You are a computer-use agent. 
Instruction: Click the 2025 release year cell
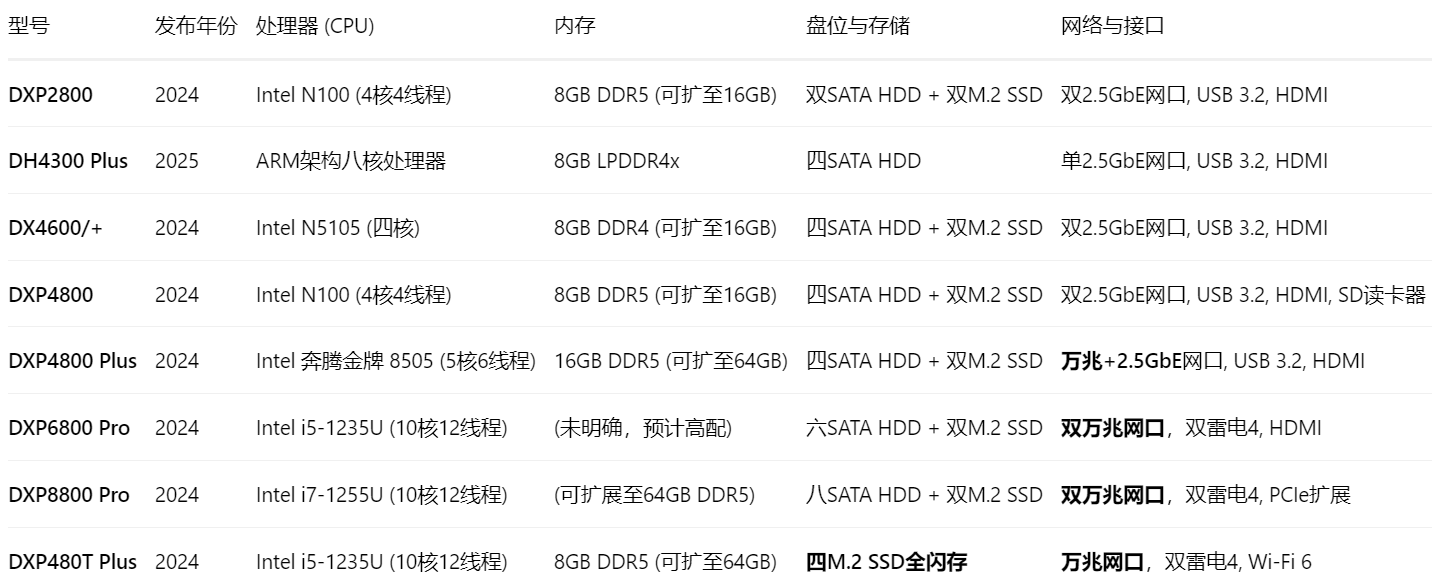(x=177, y=161)
